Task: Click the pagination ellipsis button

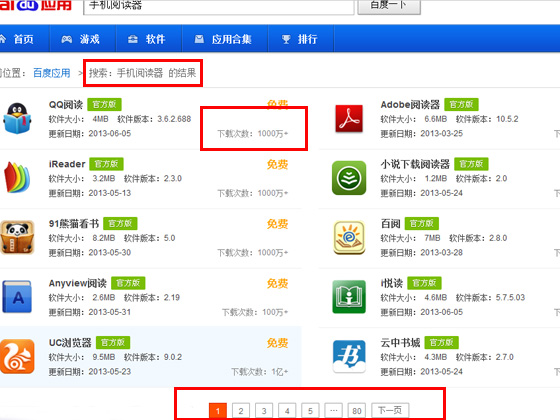Action: point(334,410)
